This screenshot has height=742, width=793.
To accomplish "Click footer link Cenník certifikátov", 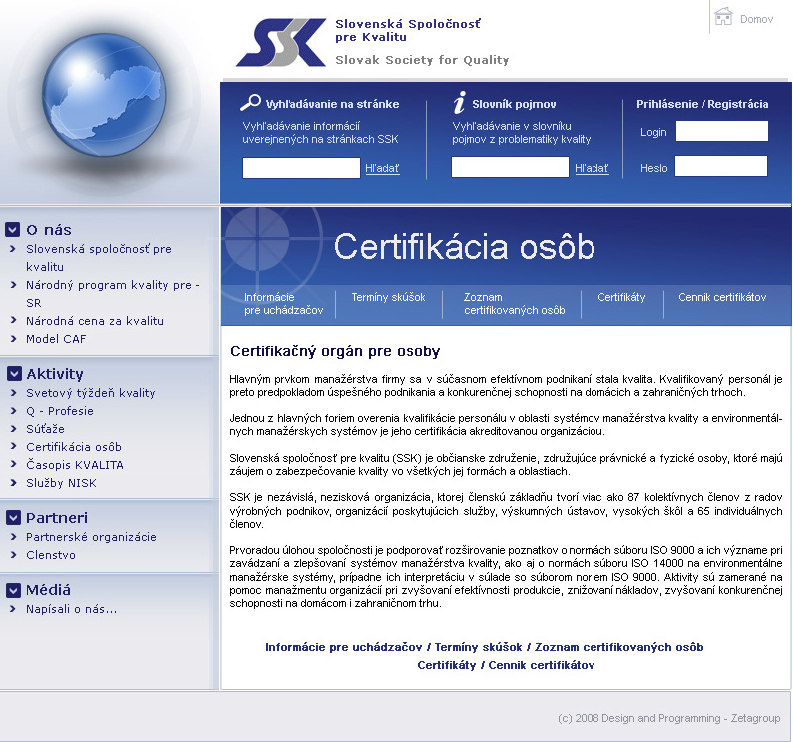I will coord(541,665).
